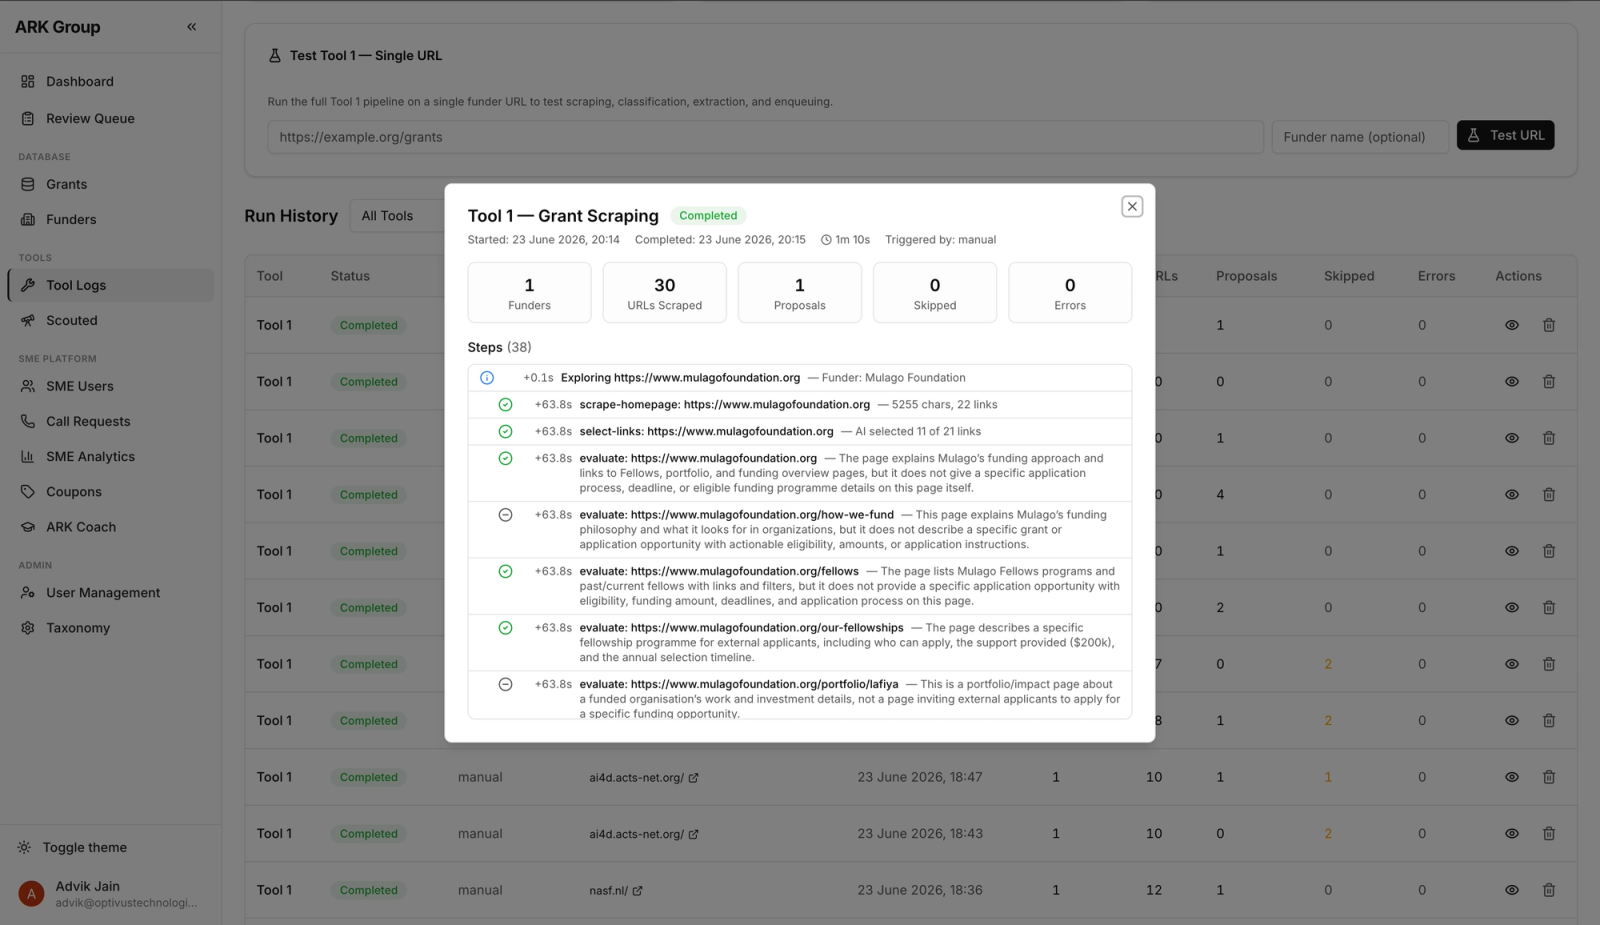Open Advik Jain user profile
The width and height of the screenshot is (1600, 925).
coord(110,893)
